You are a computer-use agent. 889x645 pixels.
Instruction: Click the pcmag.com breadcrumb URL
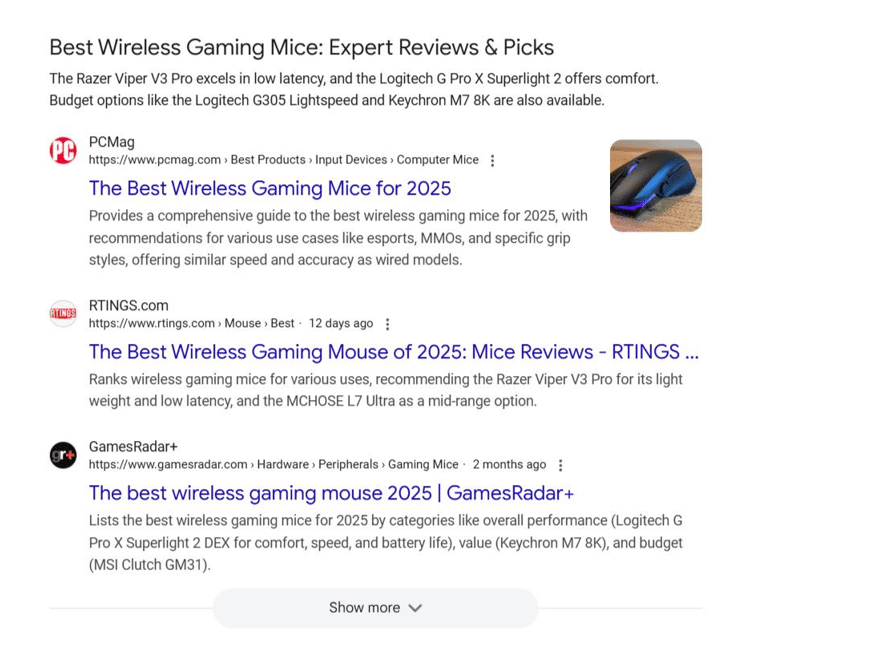(x=155, y=160)
